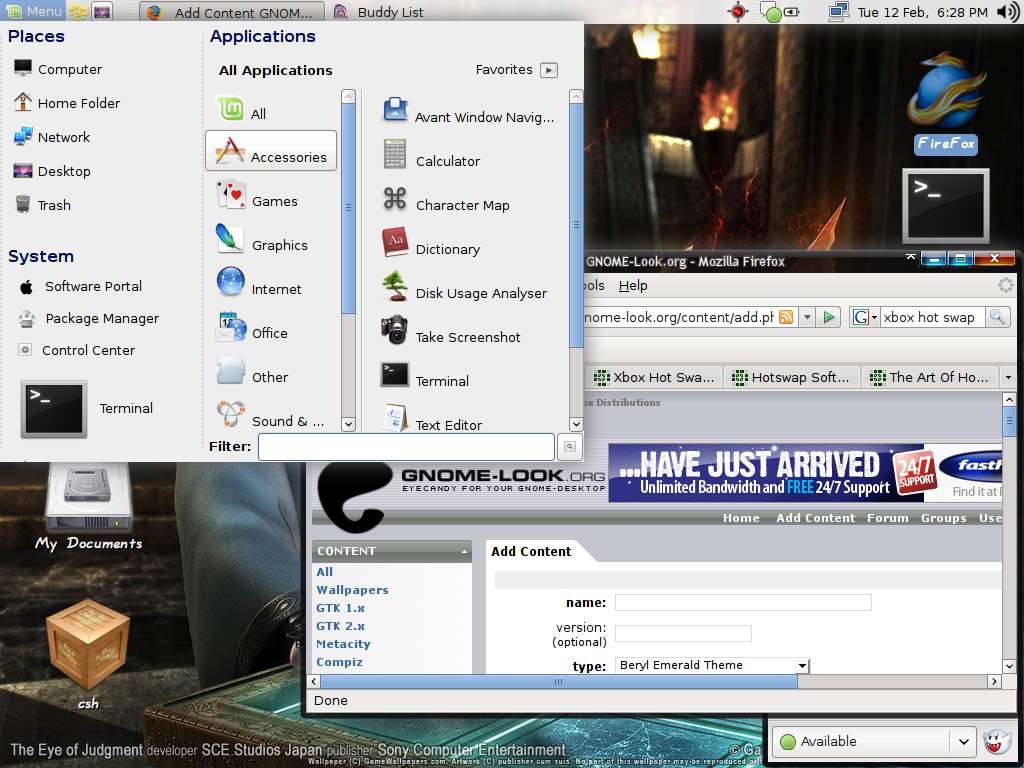Click the Go arrow in Firefox address bar
Screen dimensions: 1024x768
pos(829,317)
